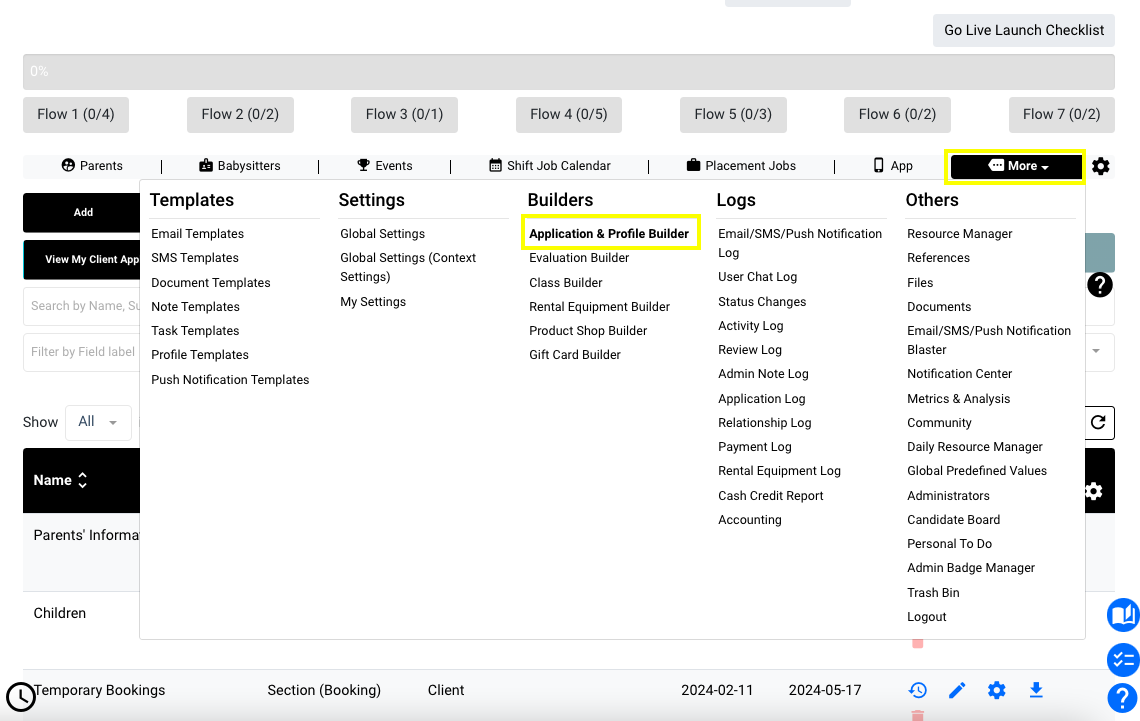
Task: Open the gear icon next to More
Action: (x=1101, y=166)
